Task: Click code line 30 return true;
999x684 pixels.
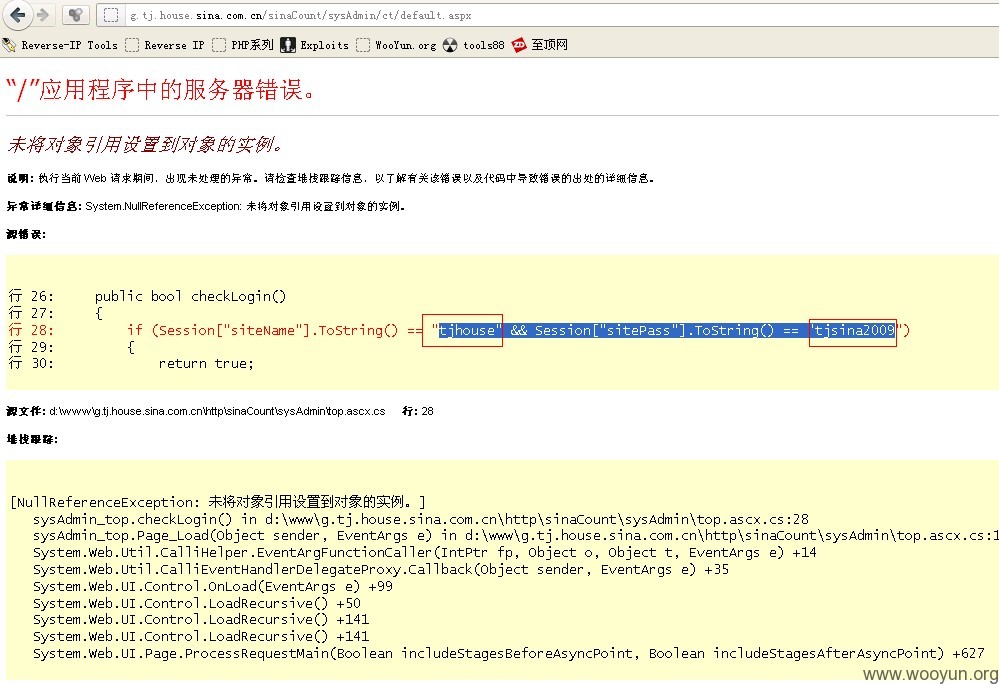Action: pos(131,364)
